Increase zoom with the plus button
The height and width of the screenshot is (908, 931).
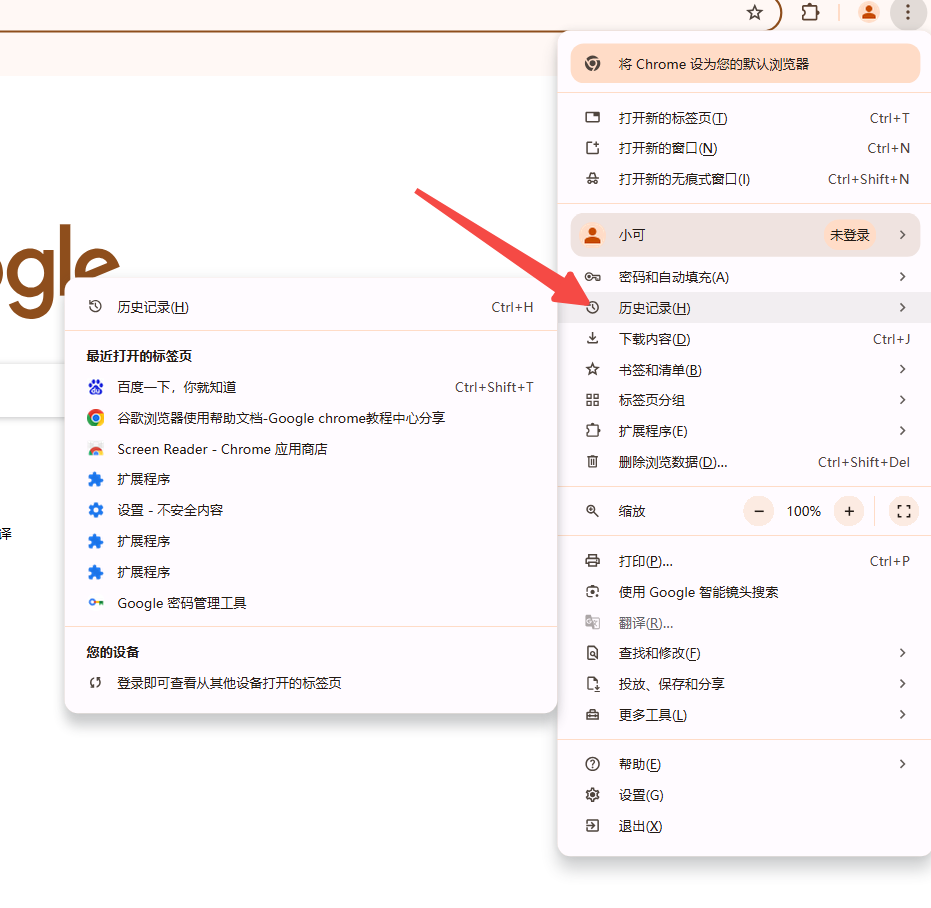pyautogui.click(x=849, y=511)
